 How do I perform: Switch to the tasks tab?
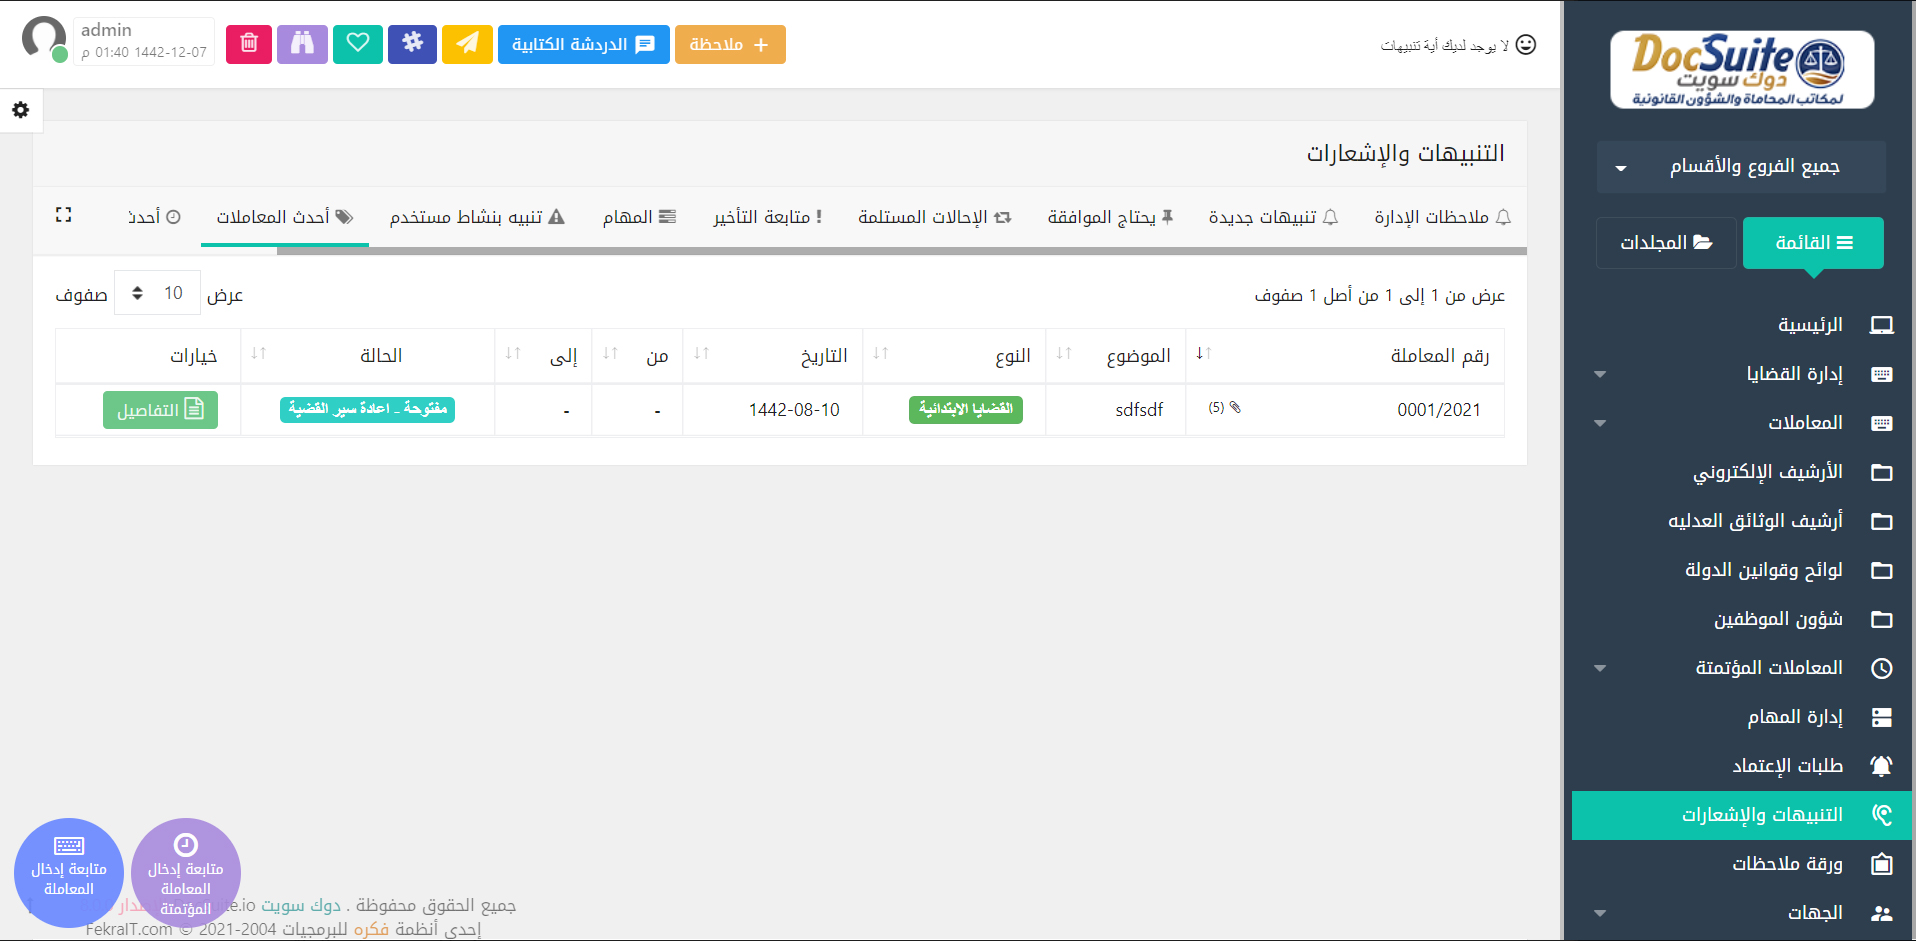(x=639, y=217)
